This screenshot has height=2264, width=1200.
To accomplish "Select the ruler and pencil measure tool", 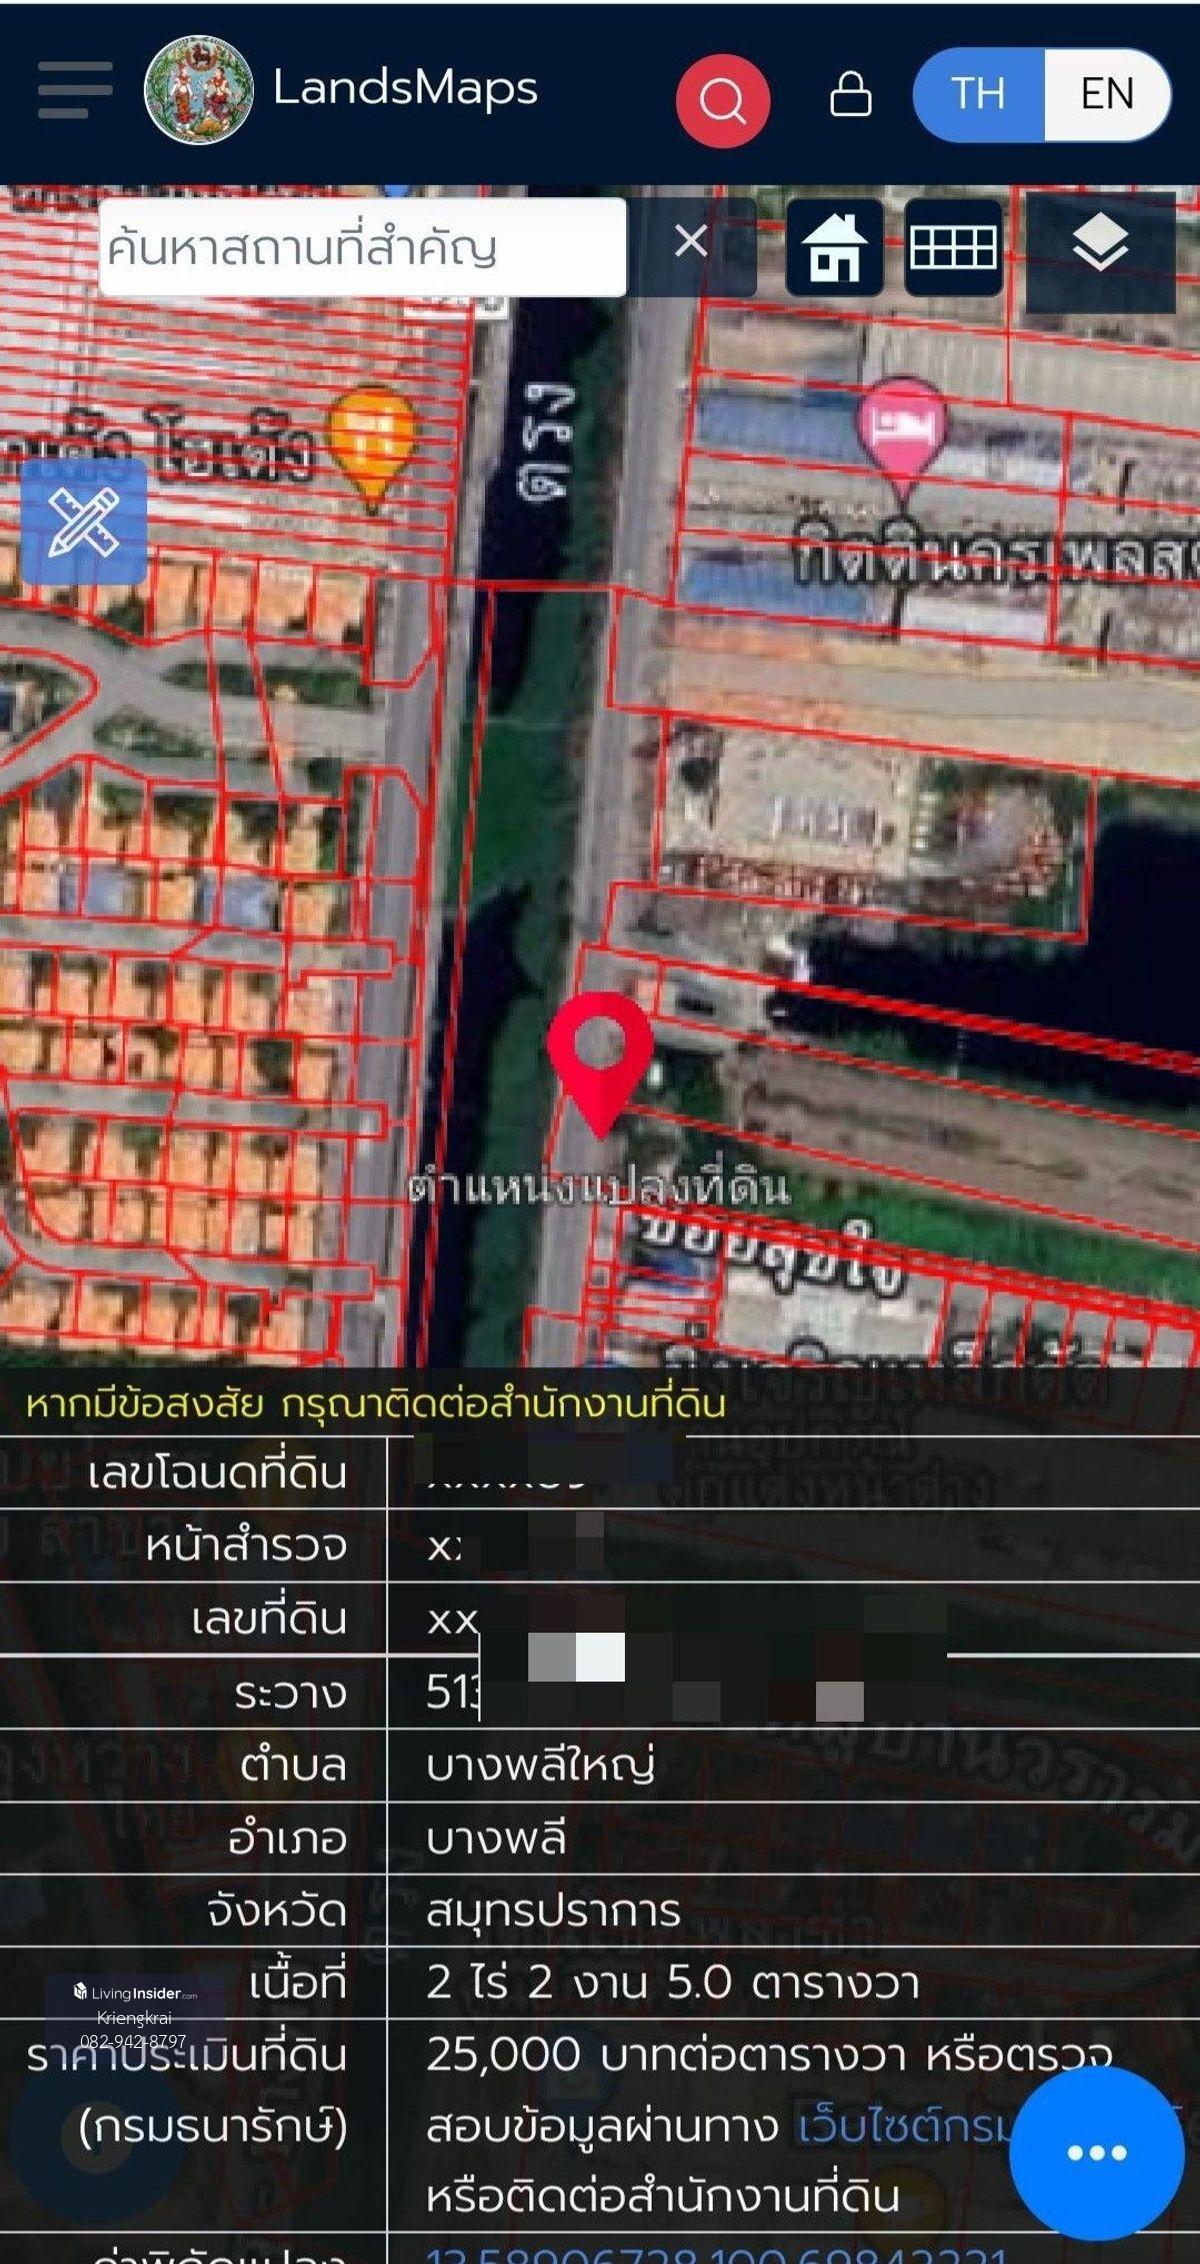I will pyautogui.click(x=84, y=521).
